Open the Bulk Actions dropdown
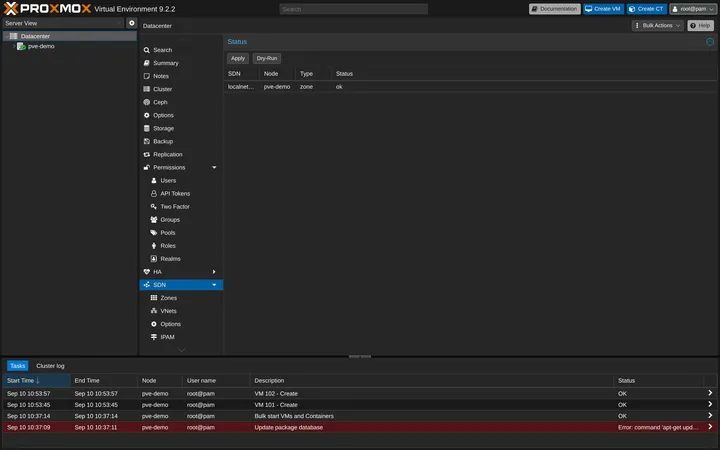 (658, 26)
